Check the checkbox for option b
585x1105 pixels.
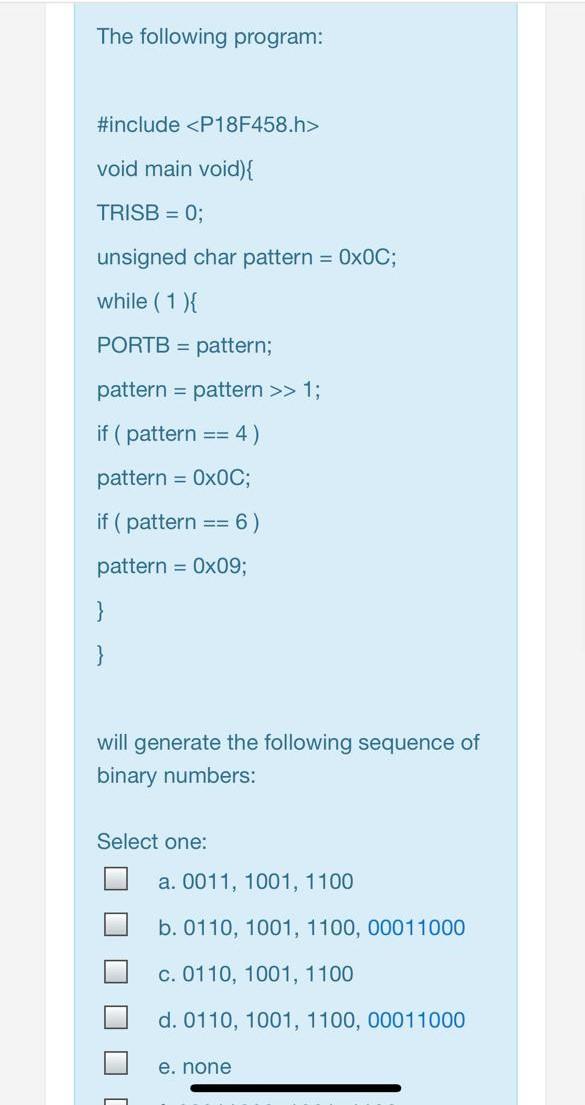click(115, 924)
